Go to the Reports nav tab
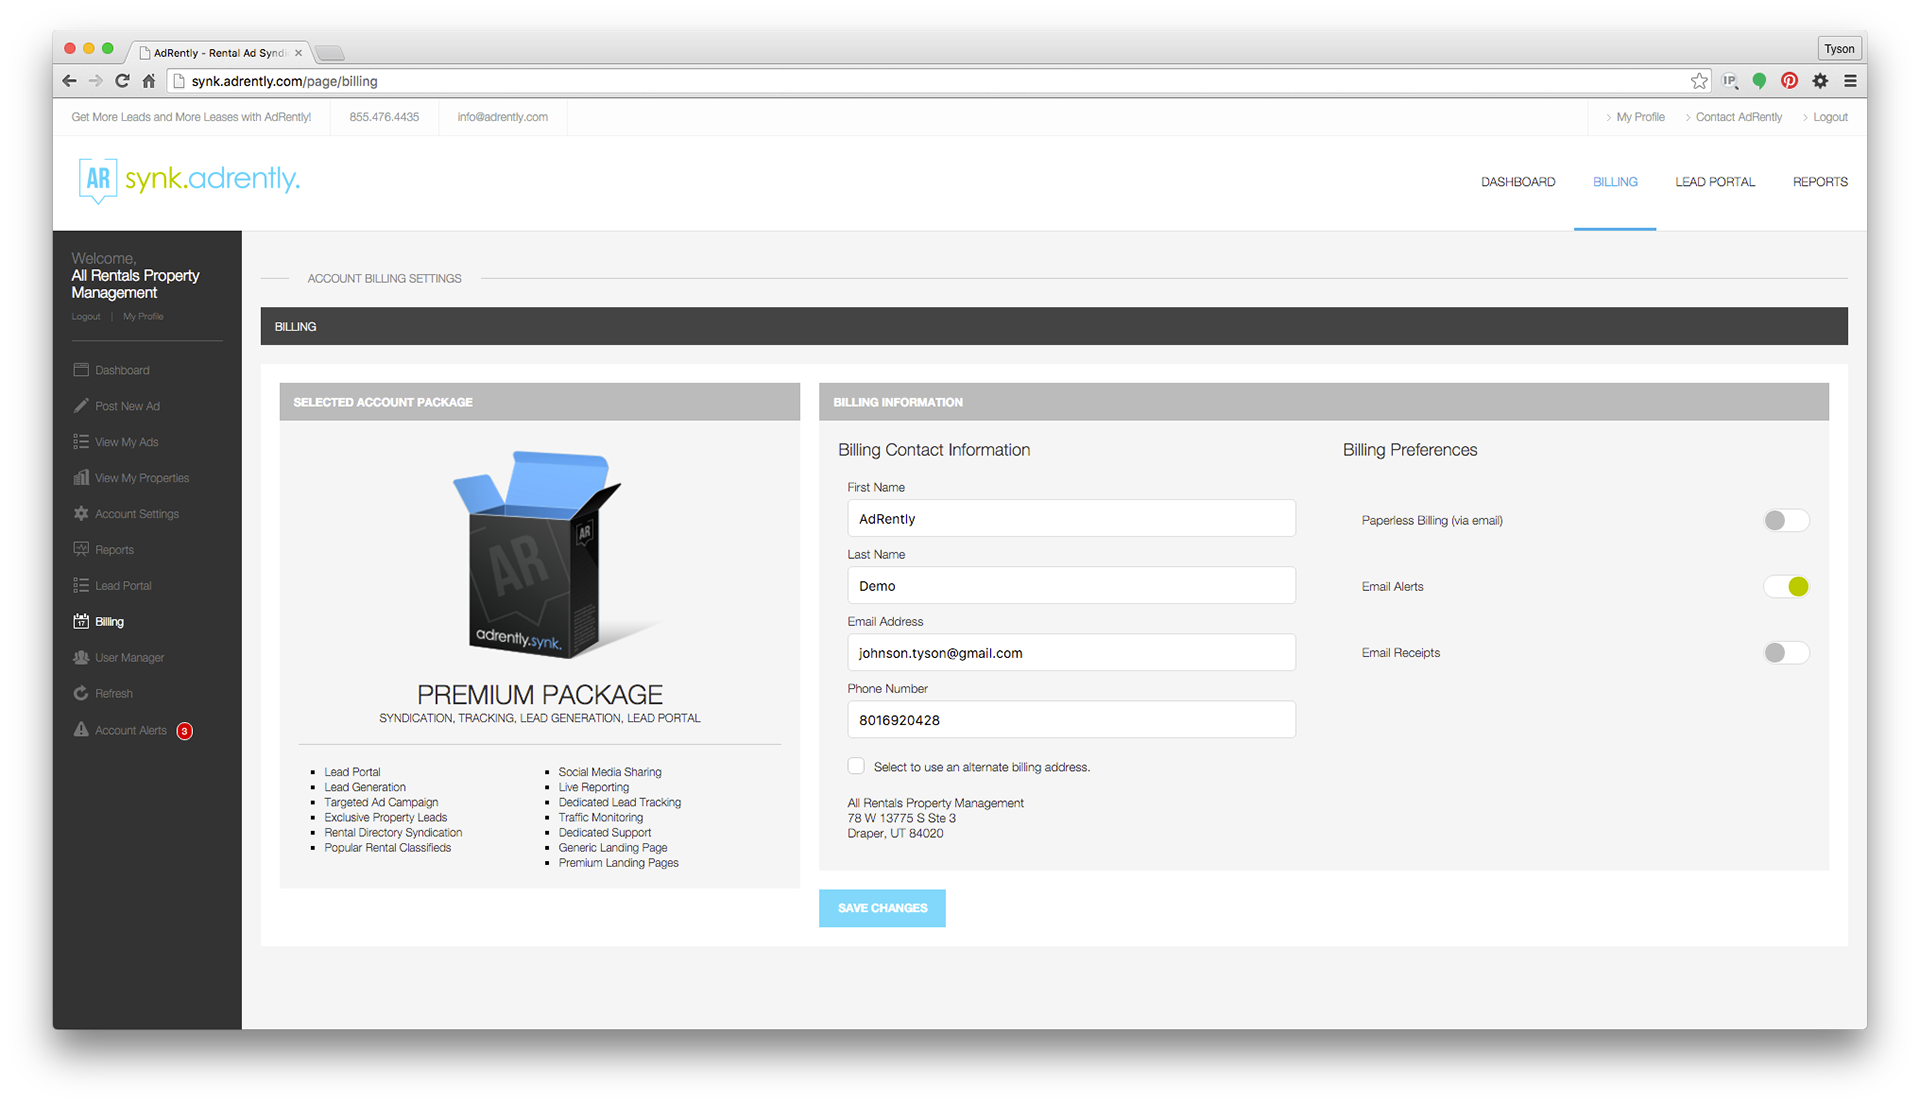The height and width of the screenshot is (1105, 1920). 1819,182
